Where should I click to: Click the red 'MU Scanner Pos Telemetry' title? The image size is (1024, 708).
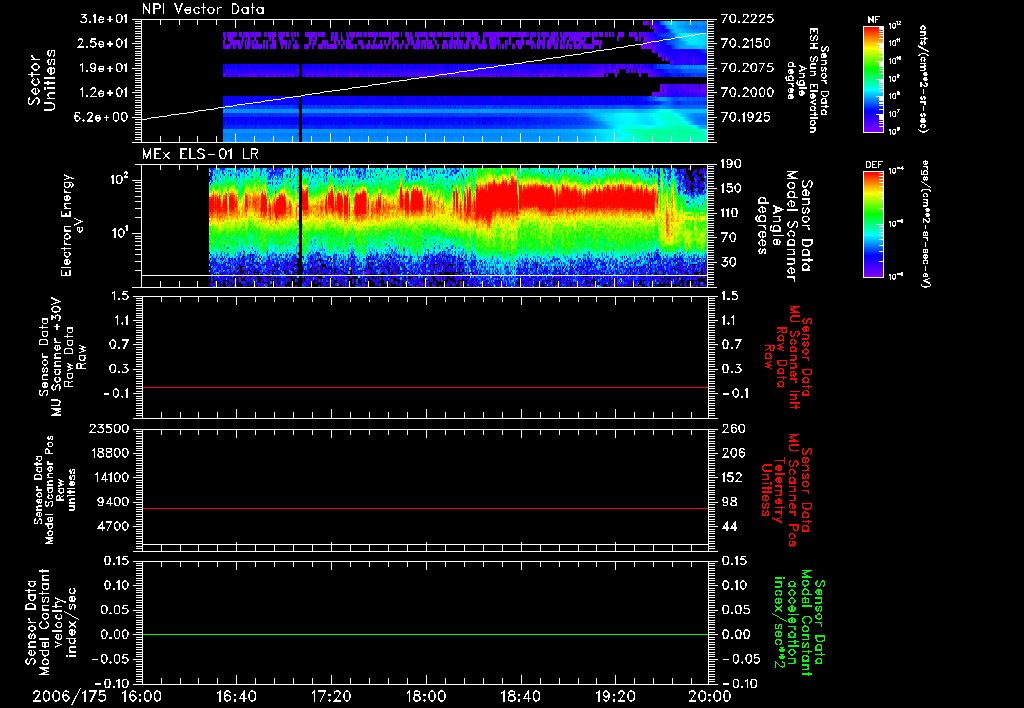tap(785, 490)
